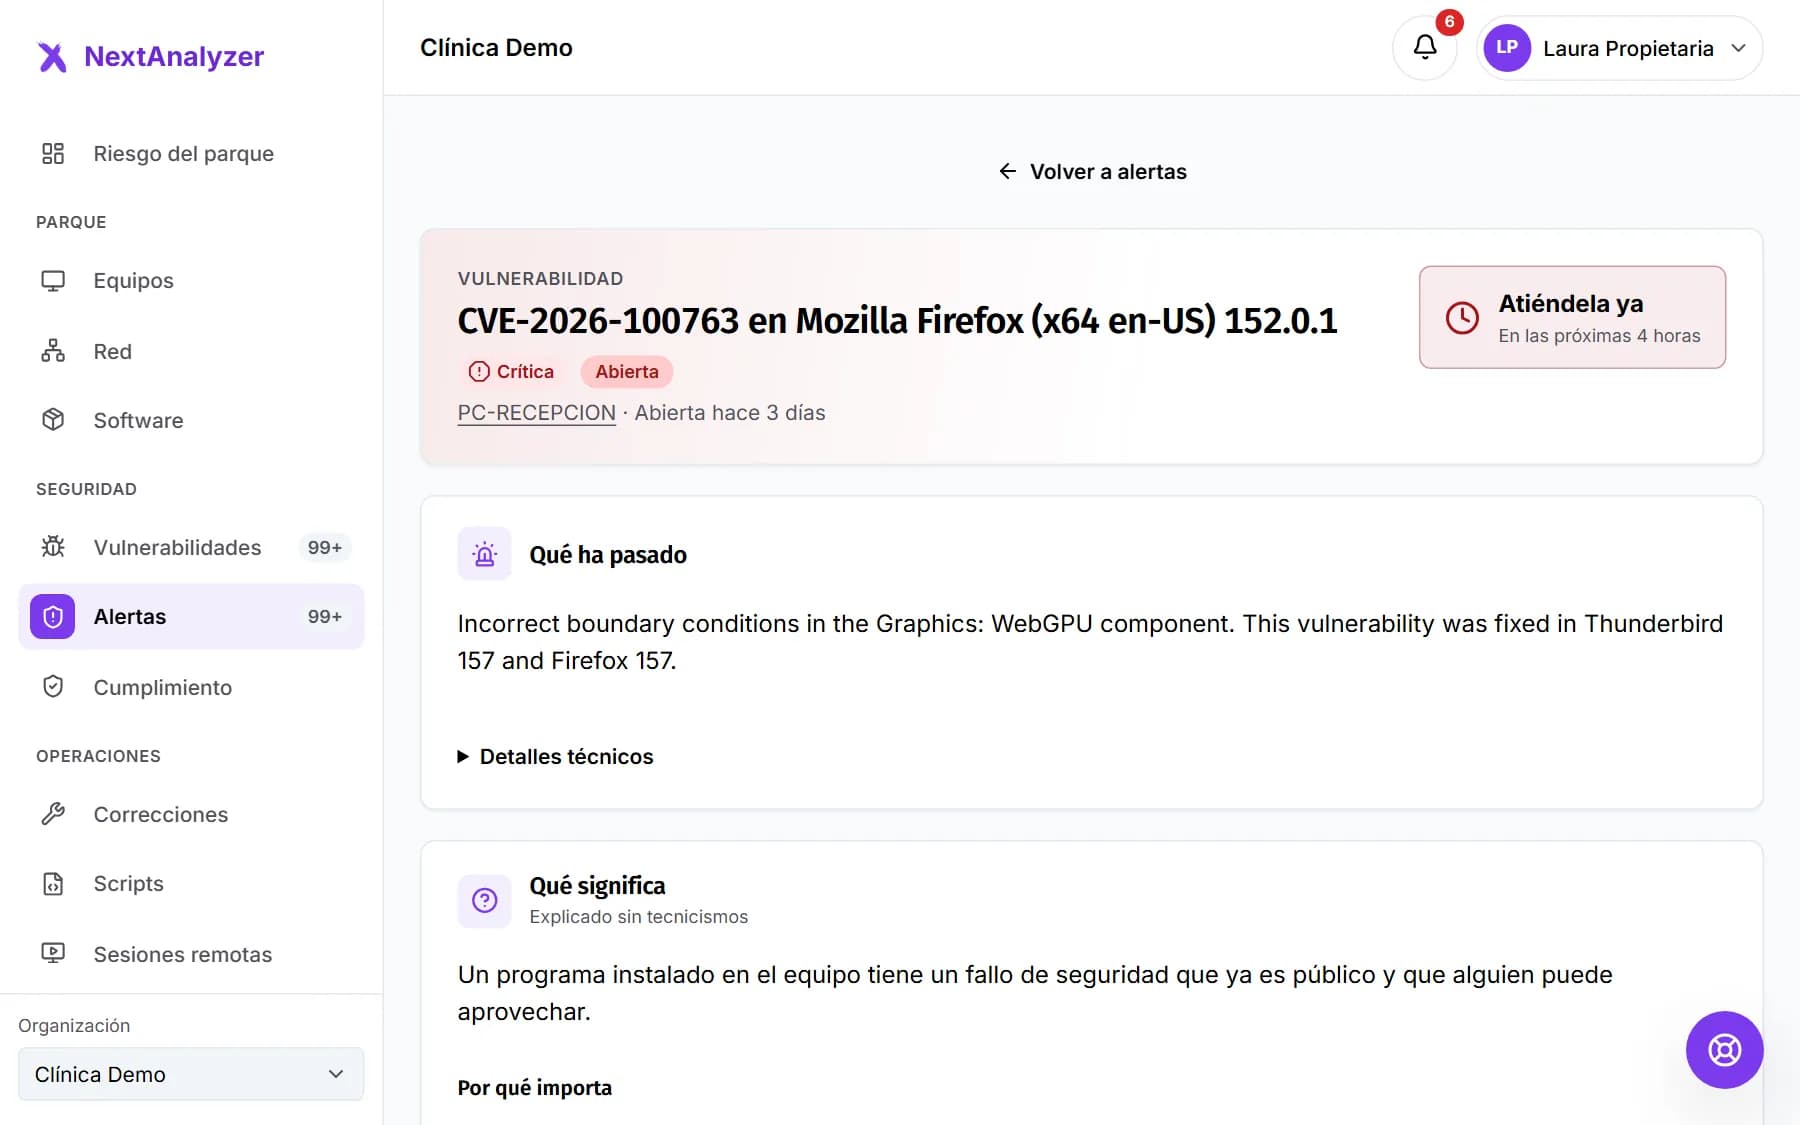
Task: Open the floating help lifebuoy button
Action: (1724, 1050)
